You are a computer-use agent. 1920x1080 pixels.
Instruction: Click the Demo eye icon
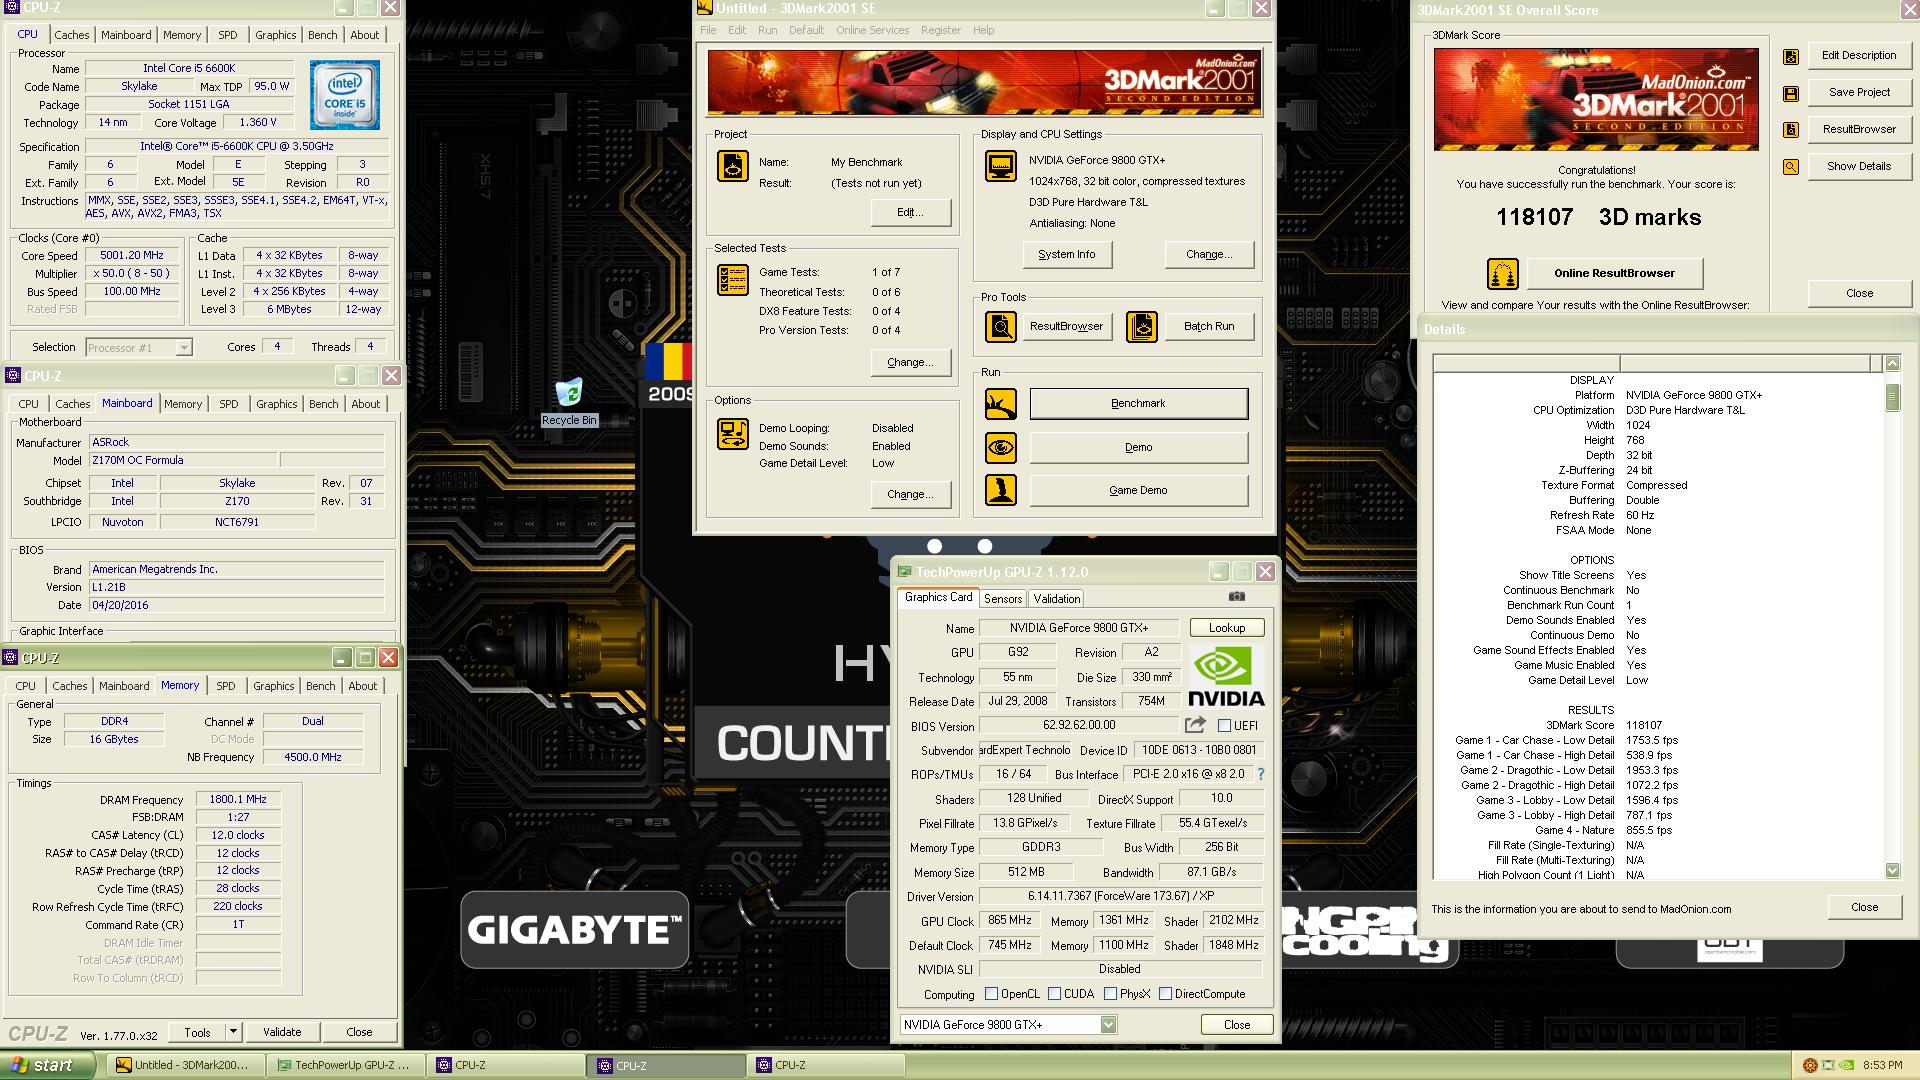point(1000,448)
